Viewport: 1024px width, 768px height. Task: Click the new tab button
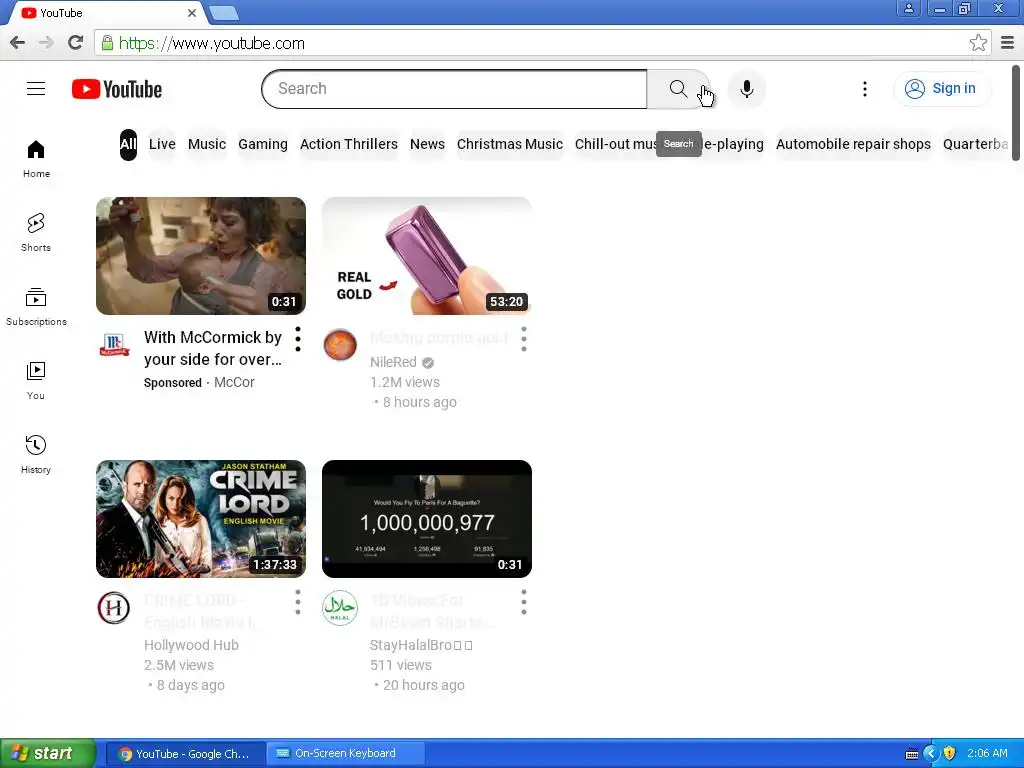tap(224, 12)
